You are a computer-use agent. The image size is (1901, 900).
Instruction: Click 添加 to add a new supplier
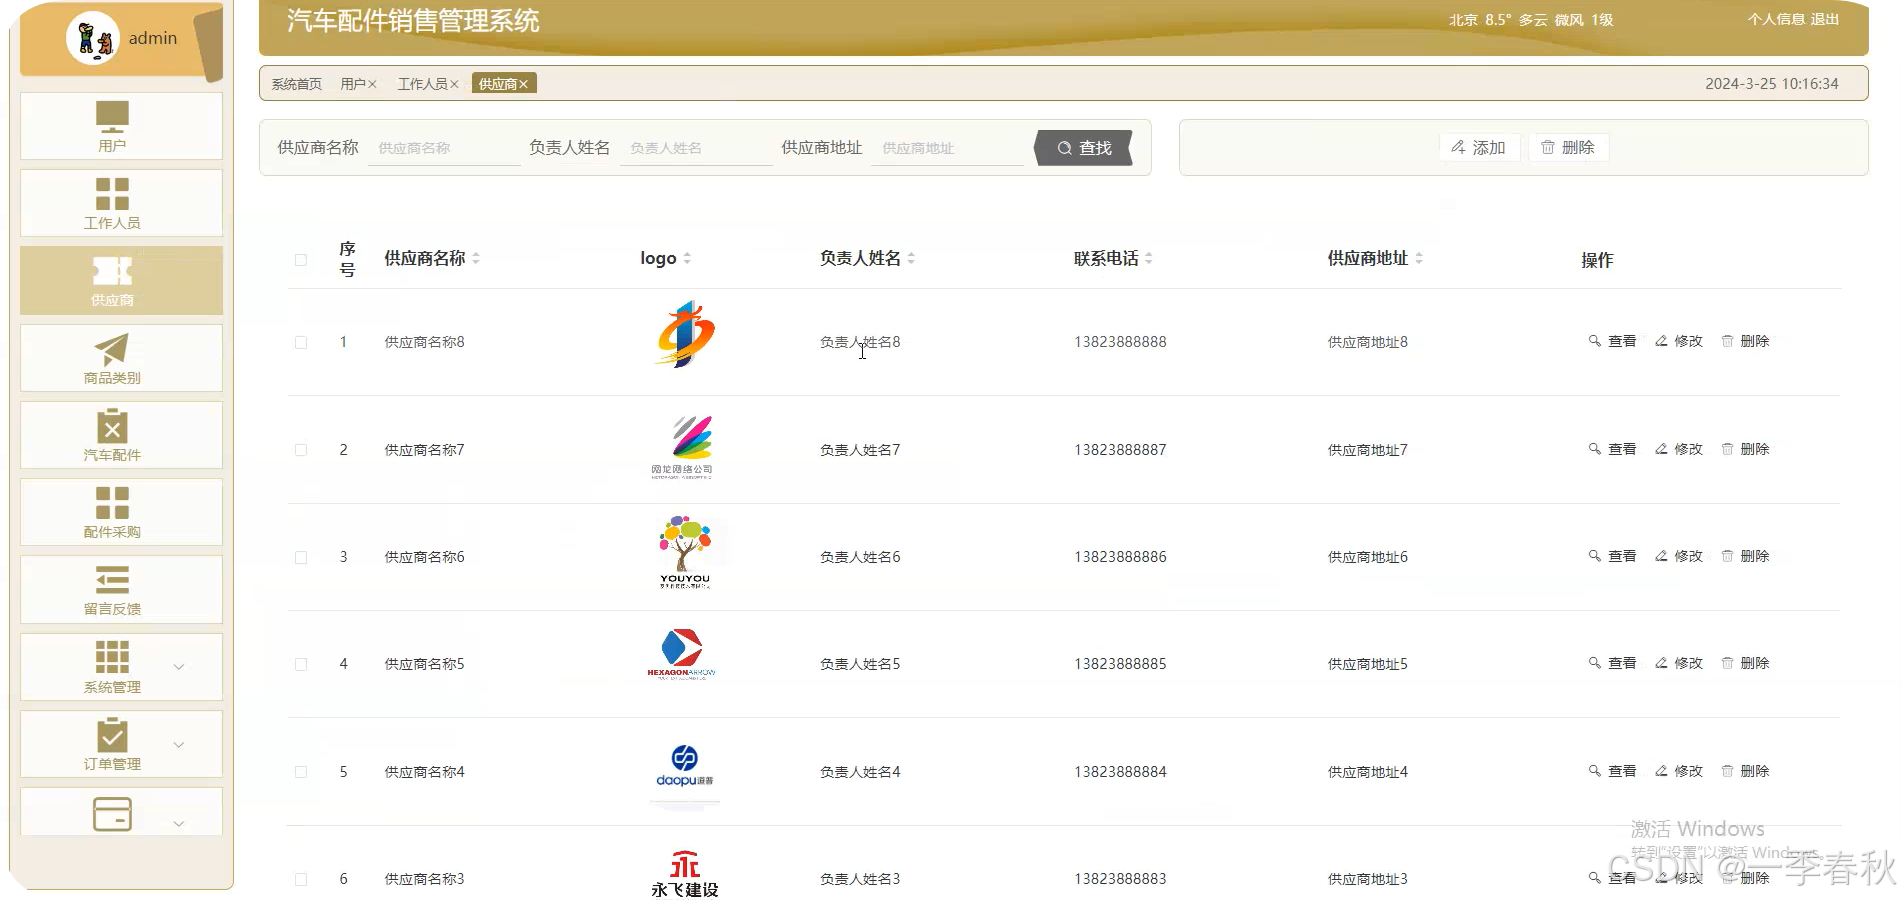[x=1480, y=147]
